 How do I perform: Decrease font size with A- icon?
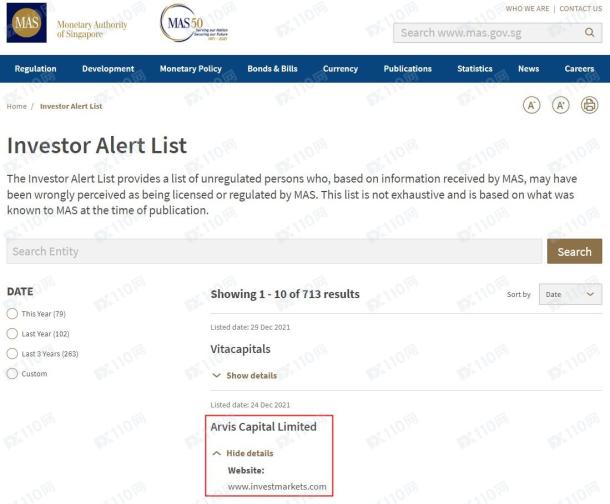(x=531, y=105)
